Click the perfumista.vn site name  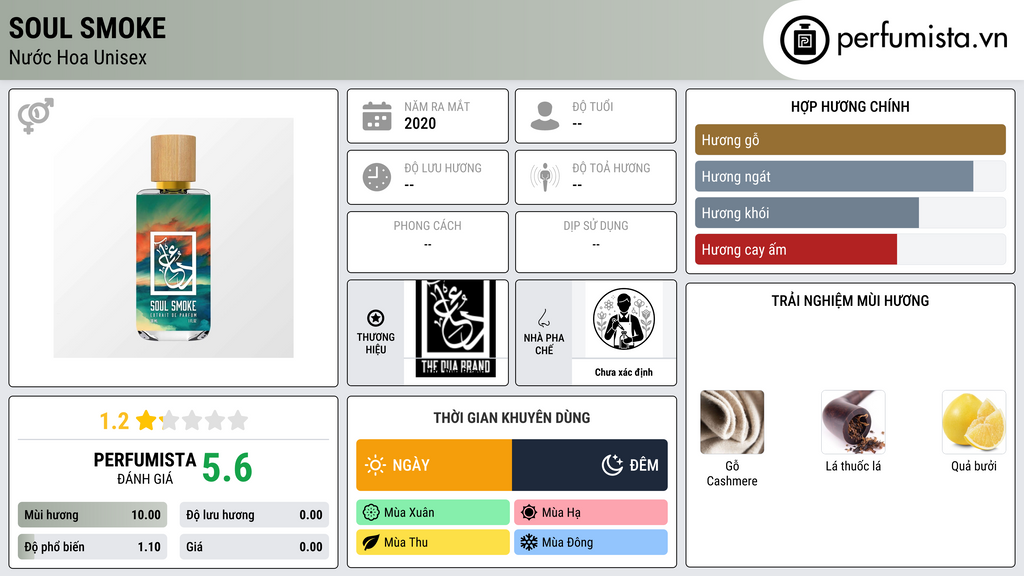point(922,39)
